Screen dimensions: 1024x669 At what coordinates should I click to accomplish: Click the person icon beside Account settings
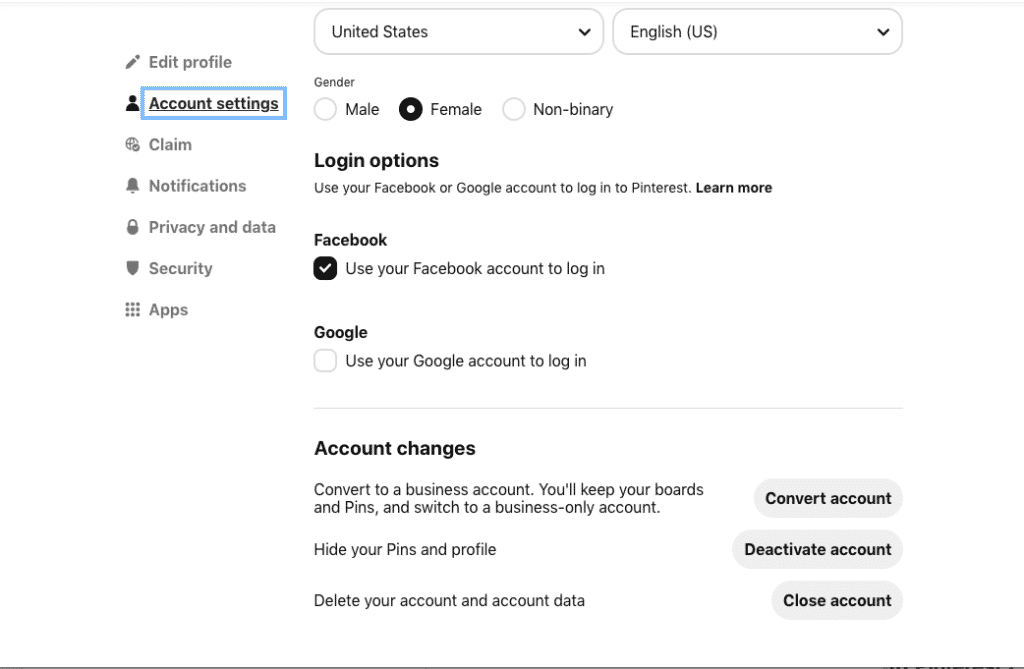[x=133, y=103]
